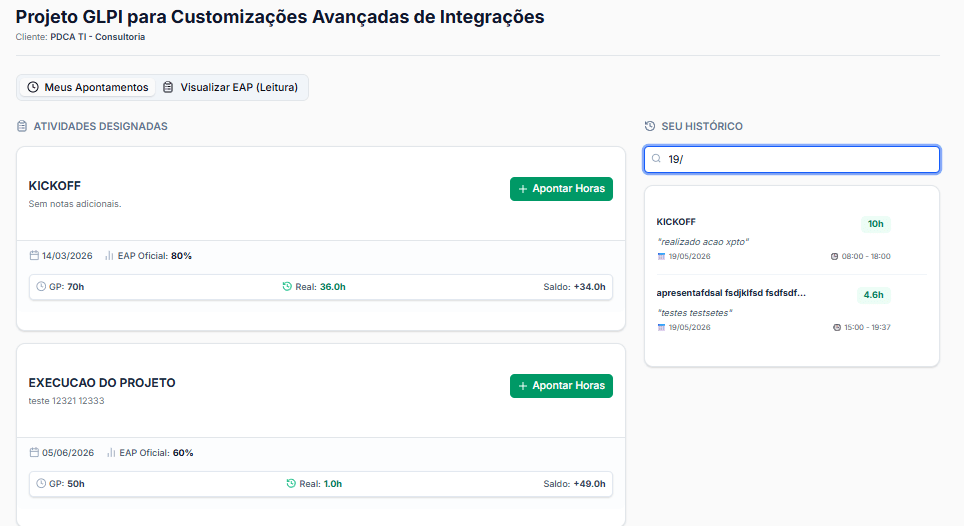The height and width of the screenshot is (526, 964).
Task: Click the clock icon next to GP: 70h
Action: point(41,286)
